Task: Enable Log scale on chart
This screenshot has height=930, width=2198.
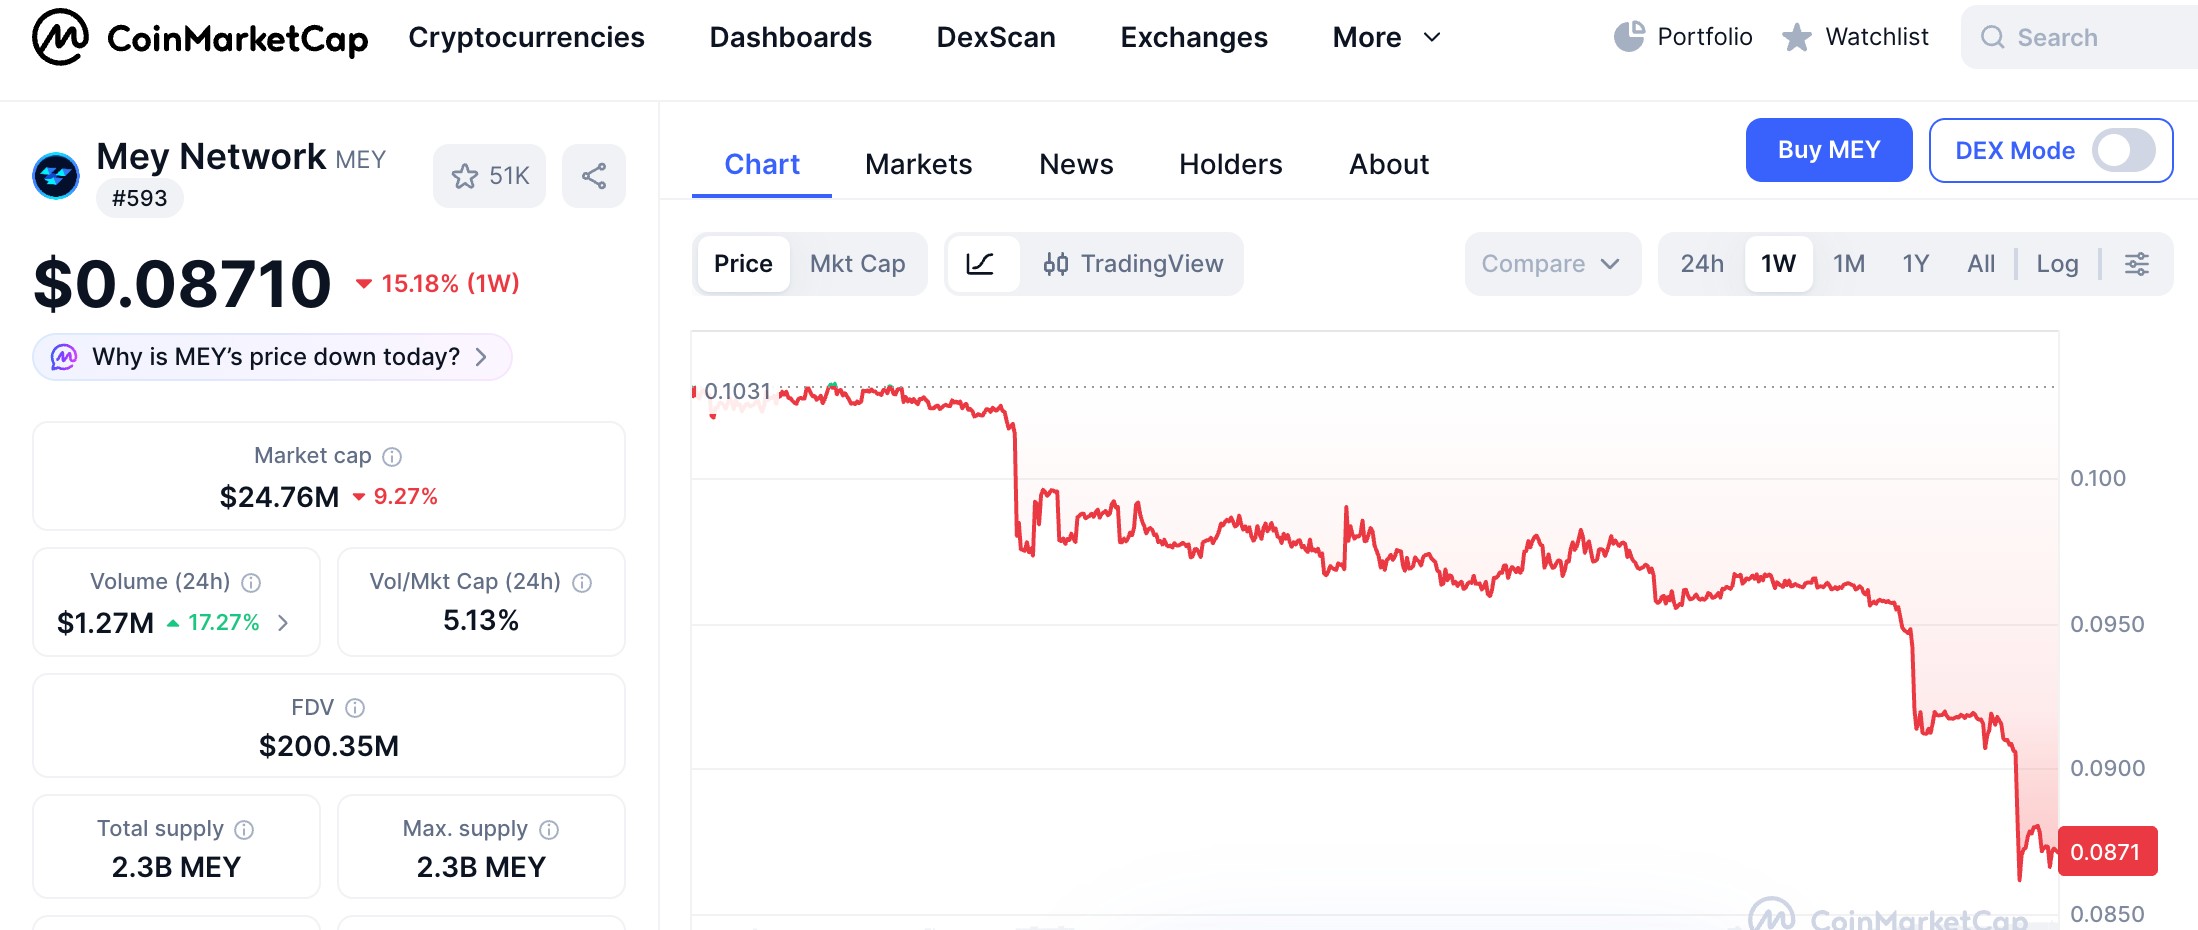Action: [2057, 264]
